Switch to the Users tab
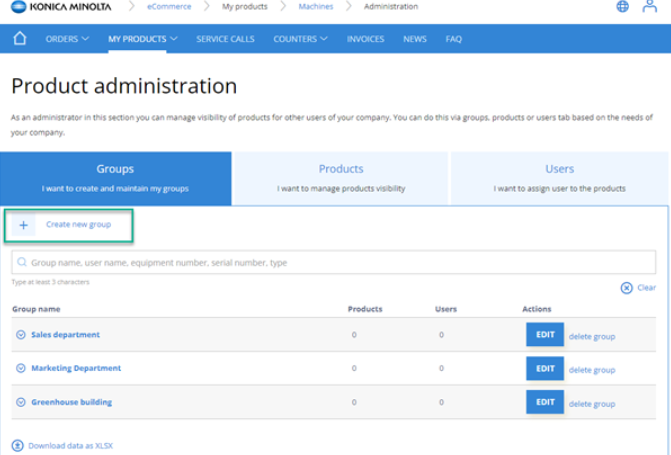Screen dimensions: 671x455 (x=559, y=178)
